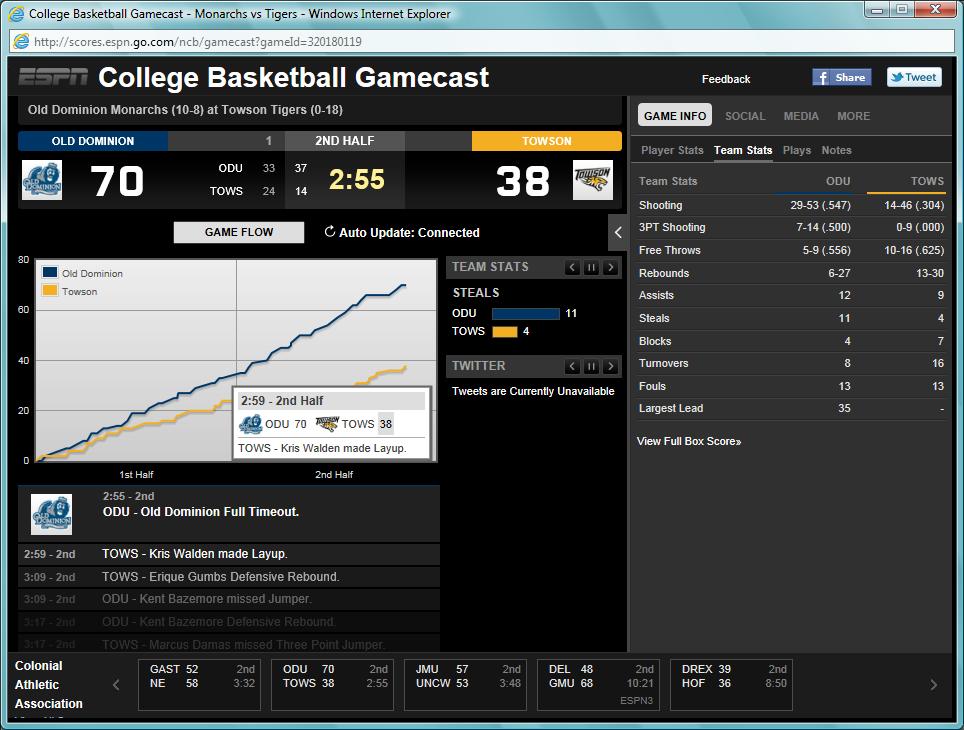Click the Facebook Share button
Image resolution: width=964 pixels, height=730 pixels.
(x=842, y=77)
